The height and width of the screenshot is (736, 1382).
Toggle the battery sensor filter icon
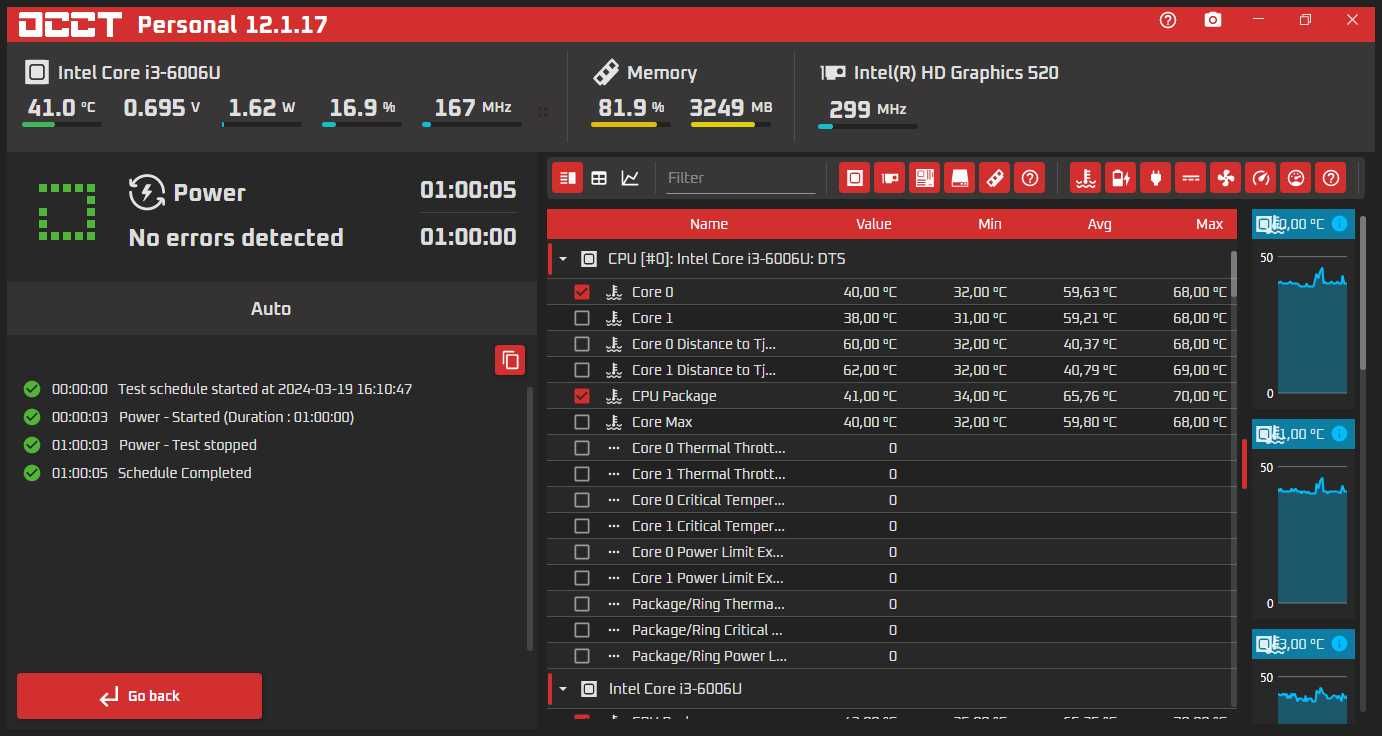pos(1120,178)
